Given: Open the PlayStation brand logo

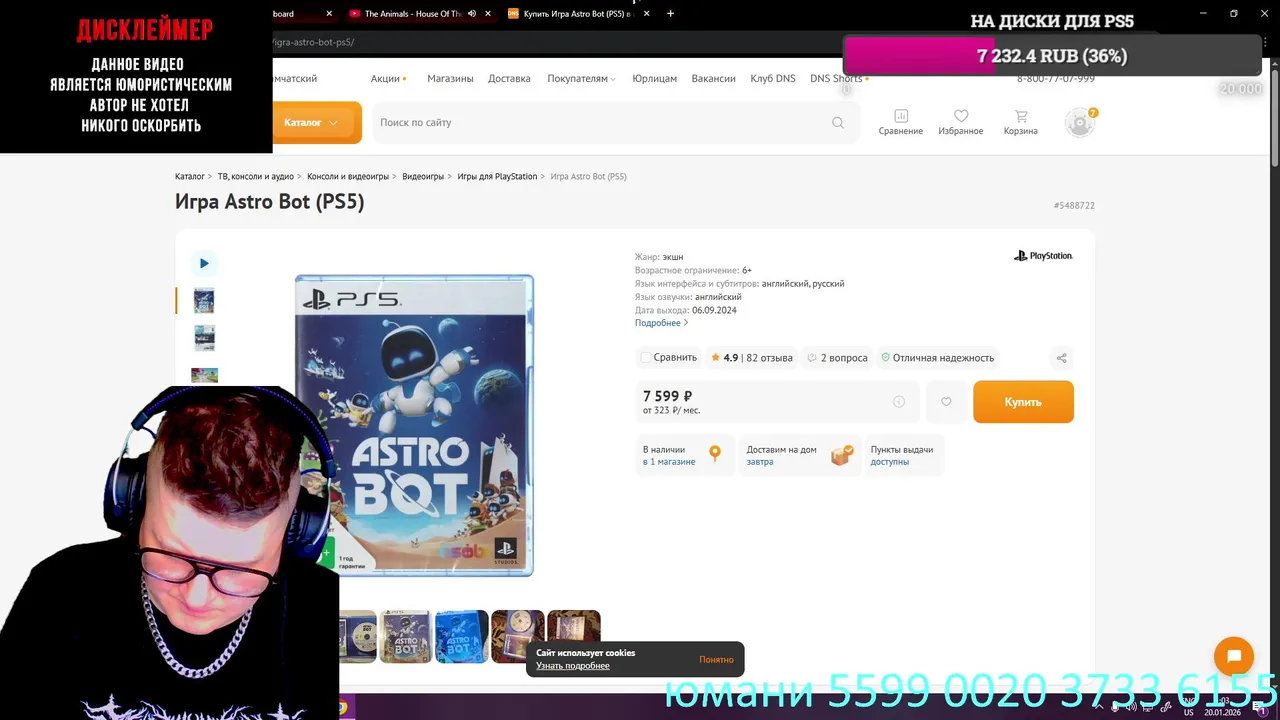Looking at the screenshot, I should coord(1043,256).
